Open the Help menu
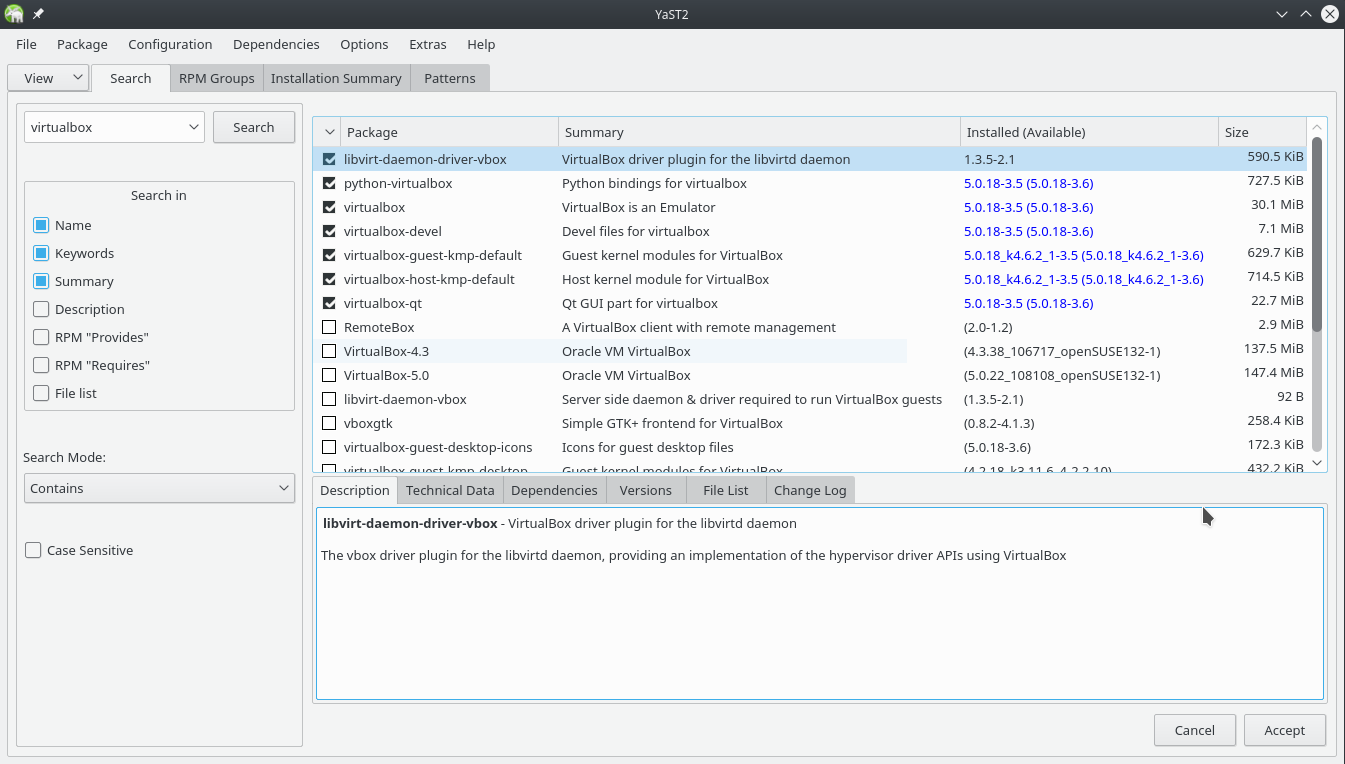This screenshot has width=1345, height=764. point(481,44)
